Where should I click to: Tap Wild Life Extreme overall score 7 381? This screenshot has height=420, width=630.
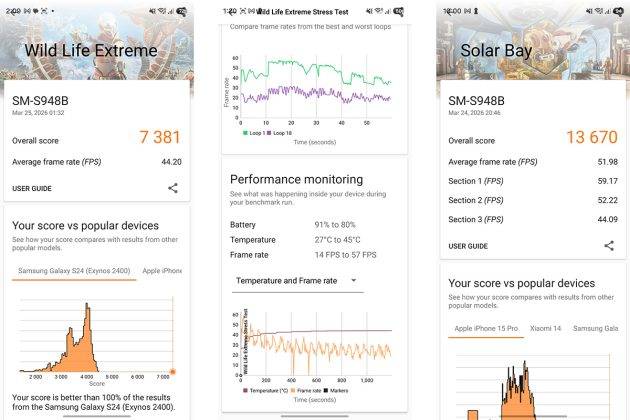(160, 137)
